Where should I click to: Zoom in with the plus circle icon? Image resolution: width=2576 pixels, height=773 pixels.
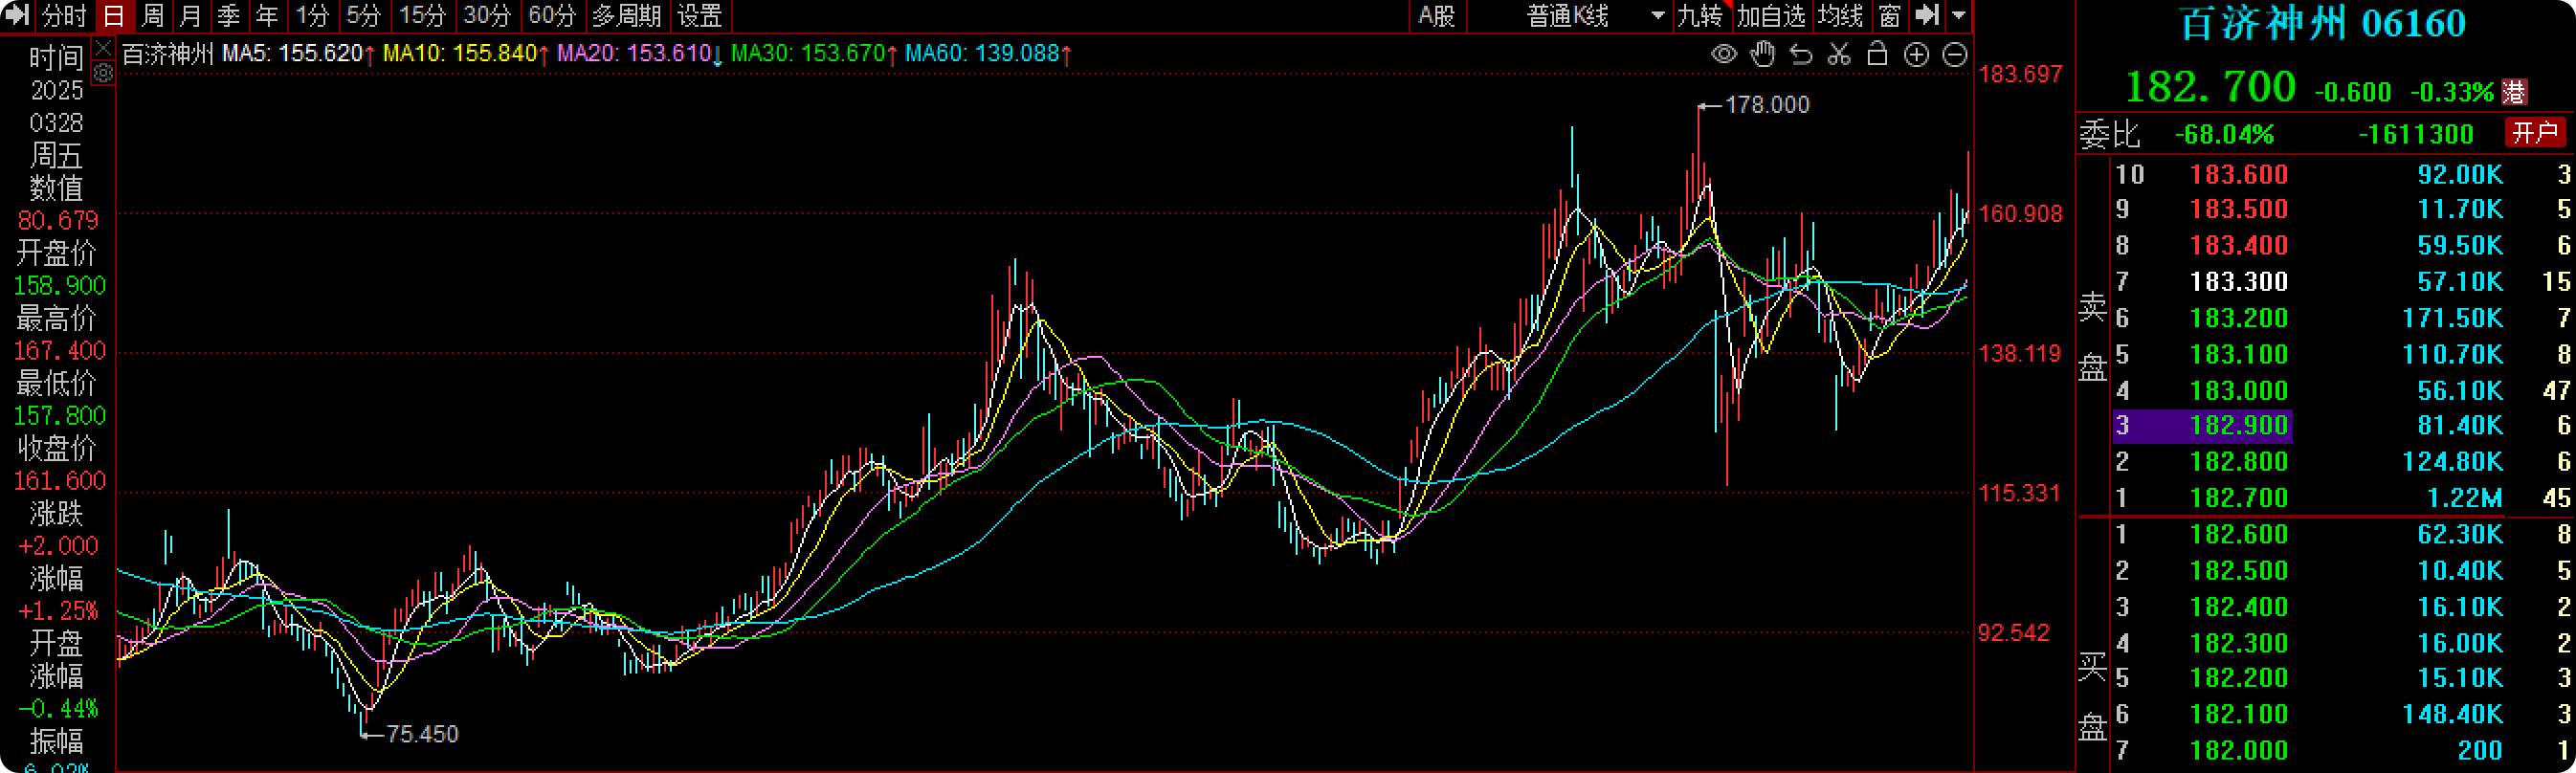1916,55
